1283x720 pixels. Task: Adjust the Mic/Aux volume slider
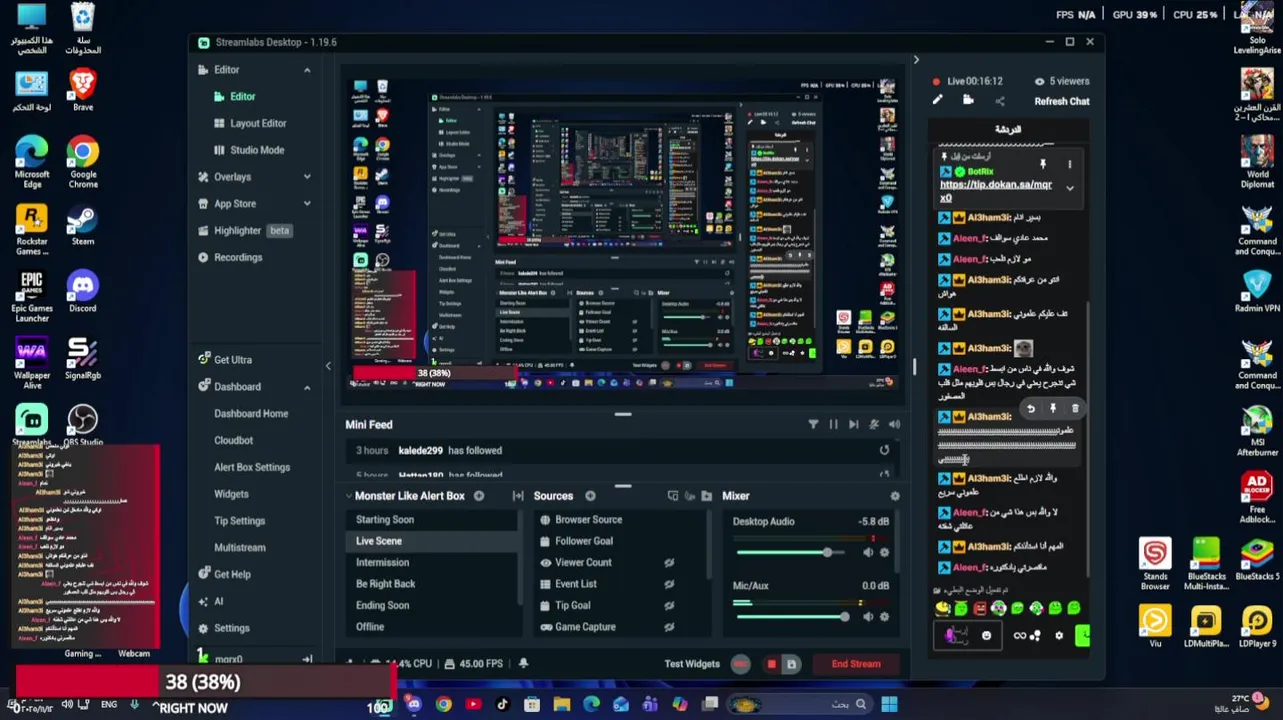792,617
